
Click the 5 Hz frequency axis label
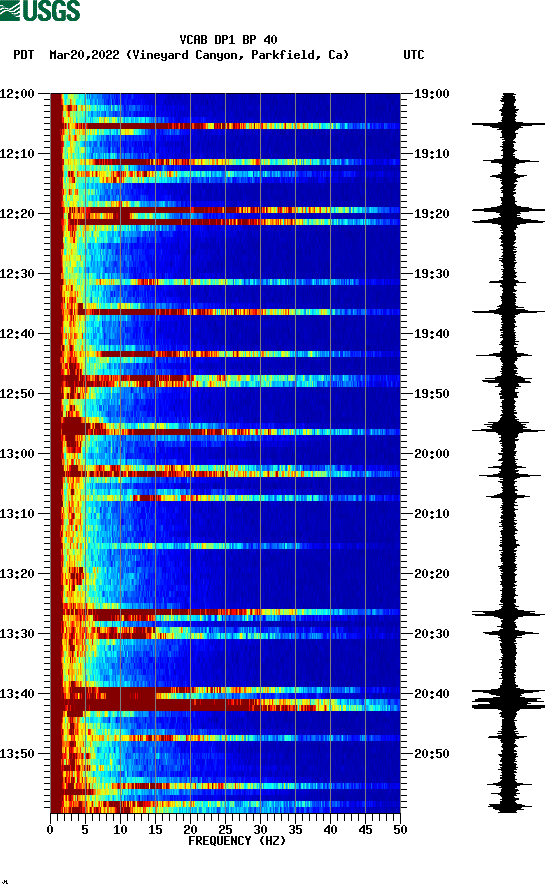(85, 830)
